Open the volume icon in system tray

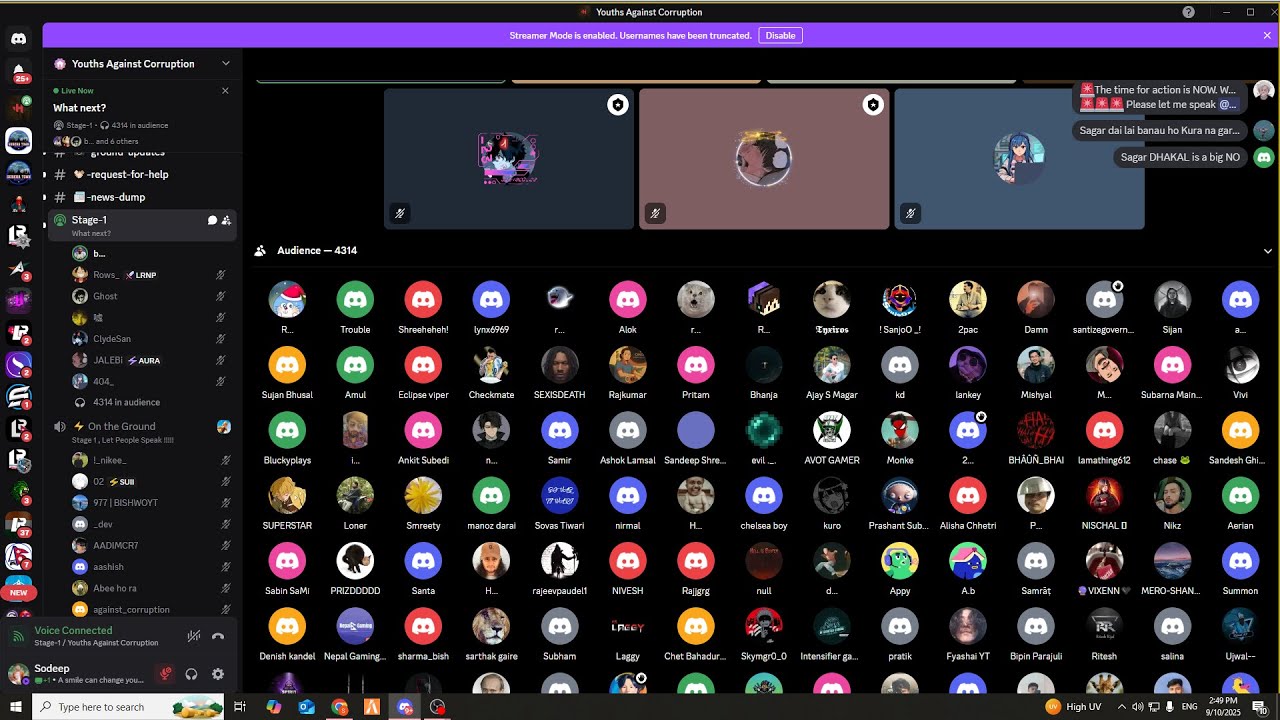click(1137, 707)
